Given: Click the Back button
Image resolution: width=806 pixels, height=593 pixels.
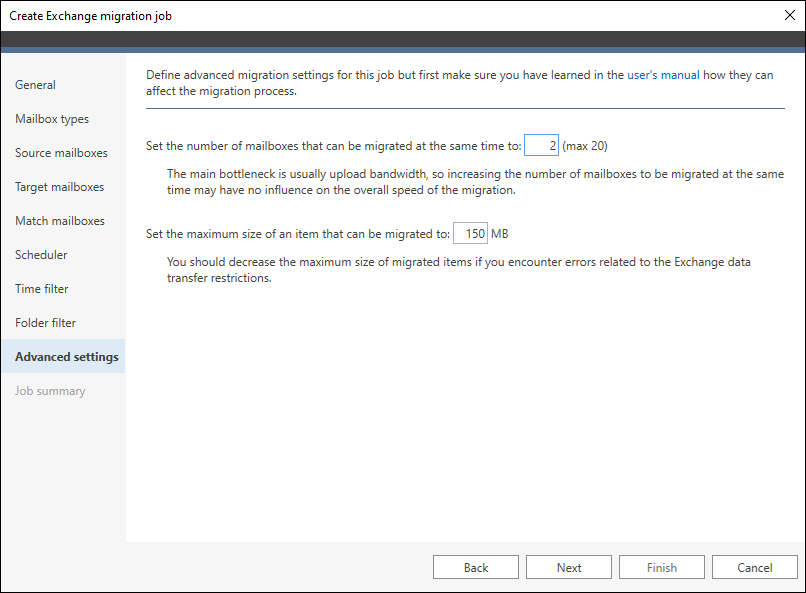Looking at the screenshot, I should tap(476, 567).
